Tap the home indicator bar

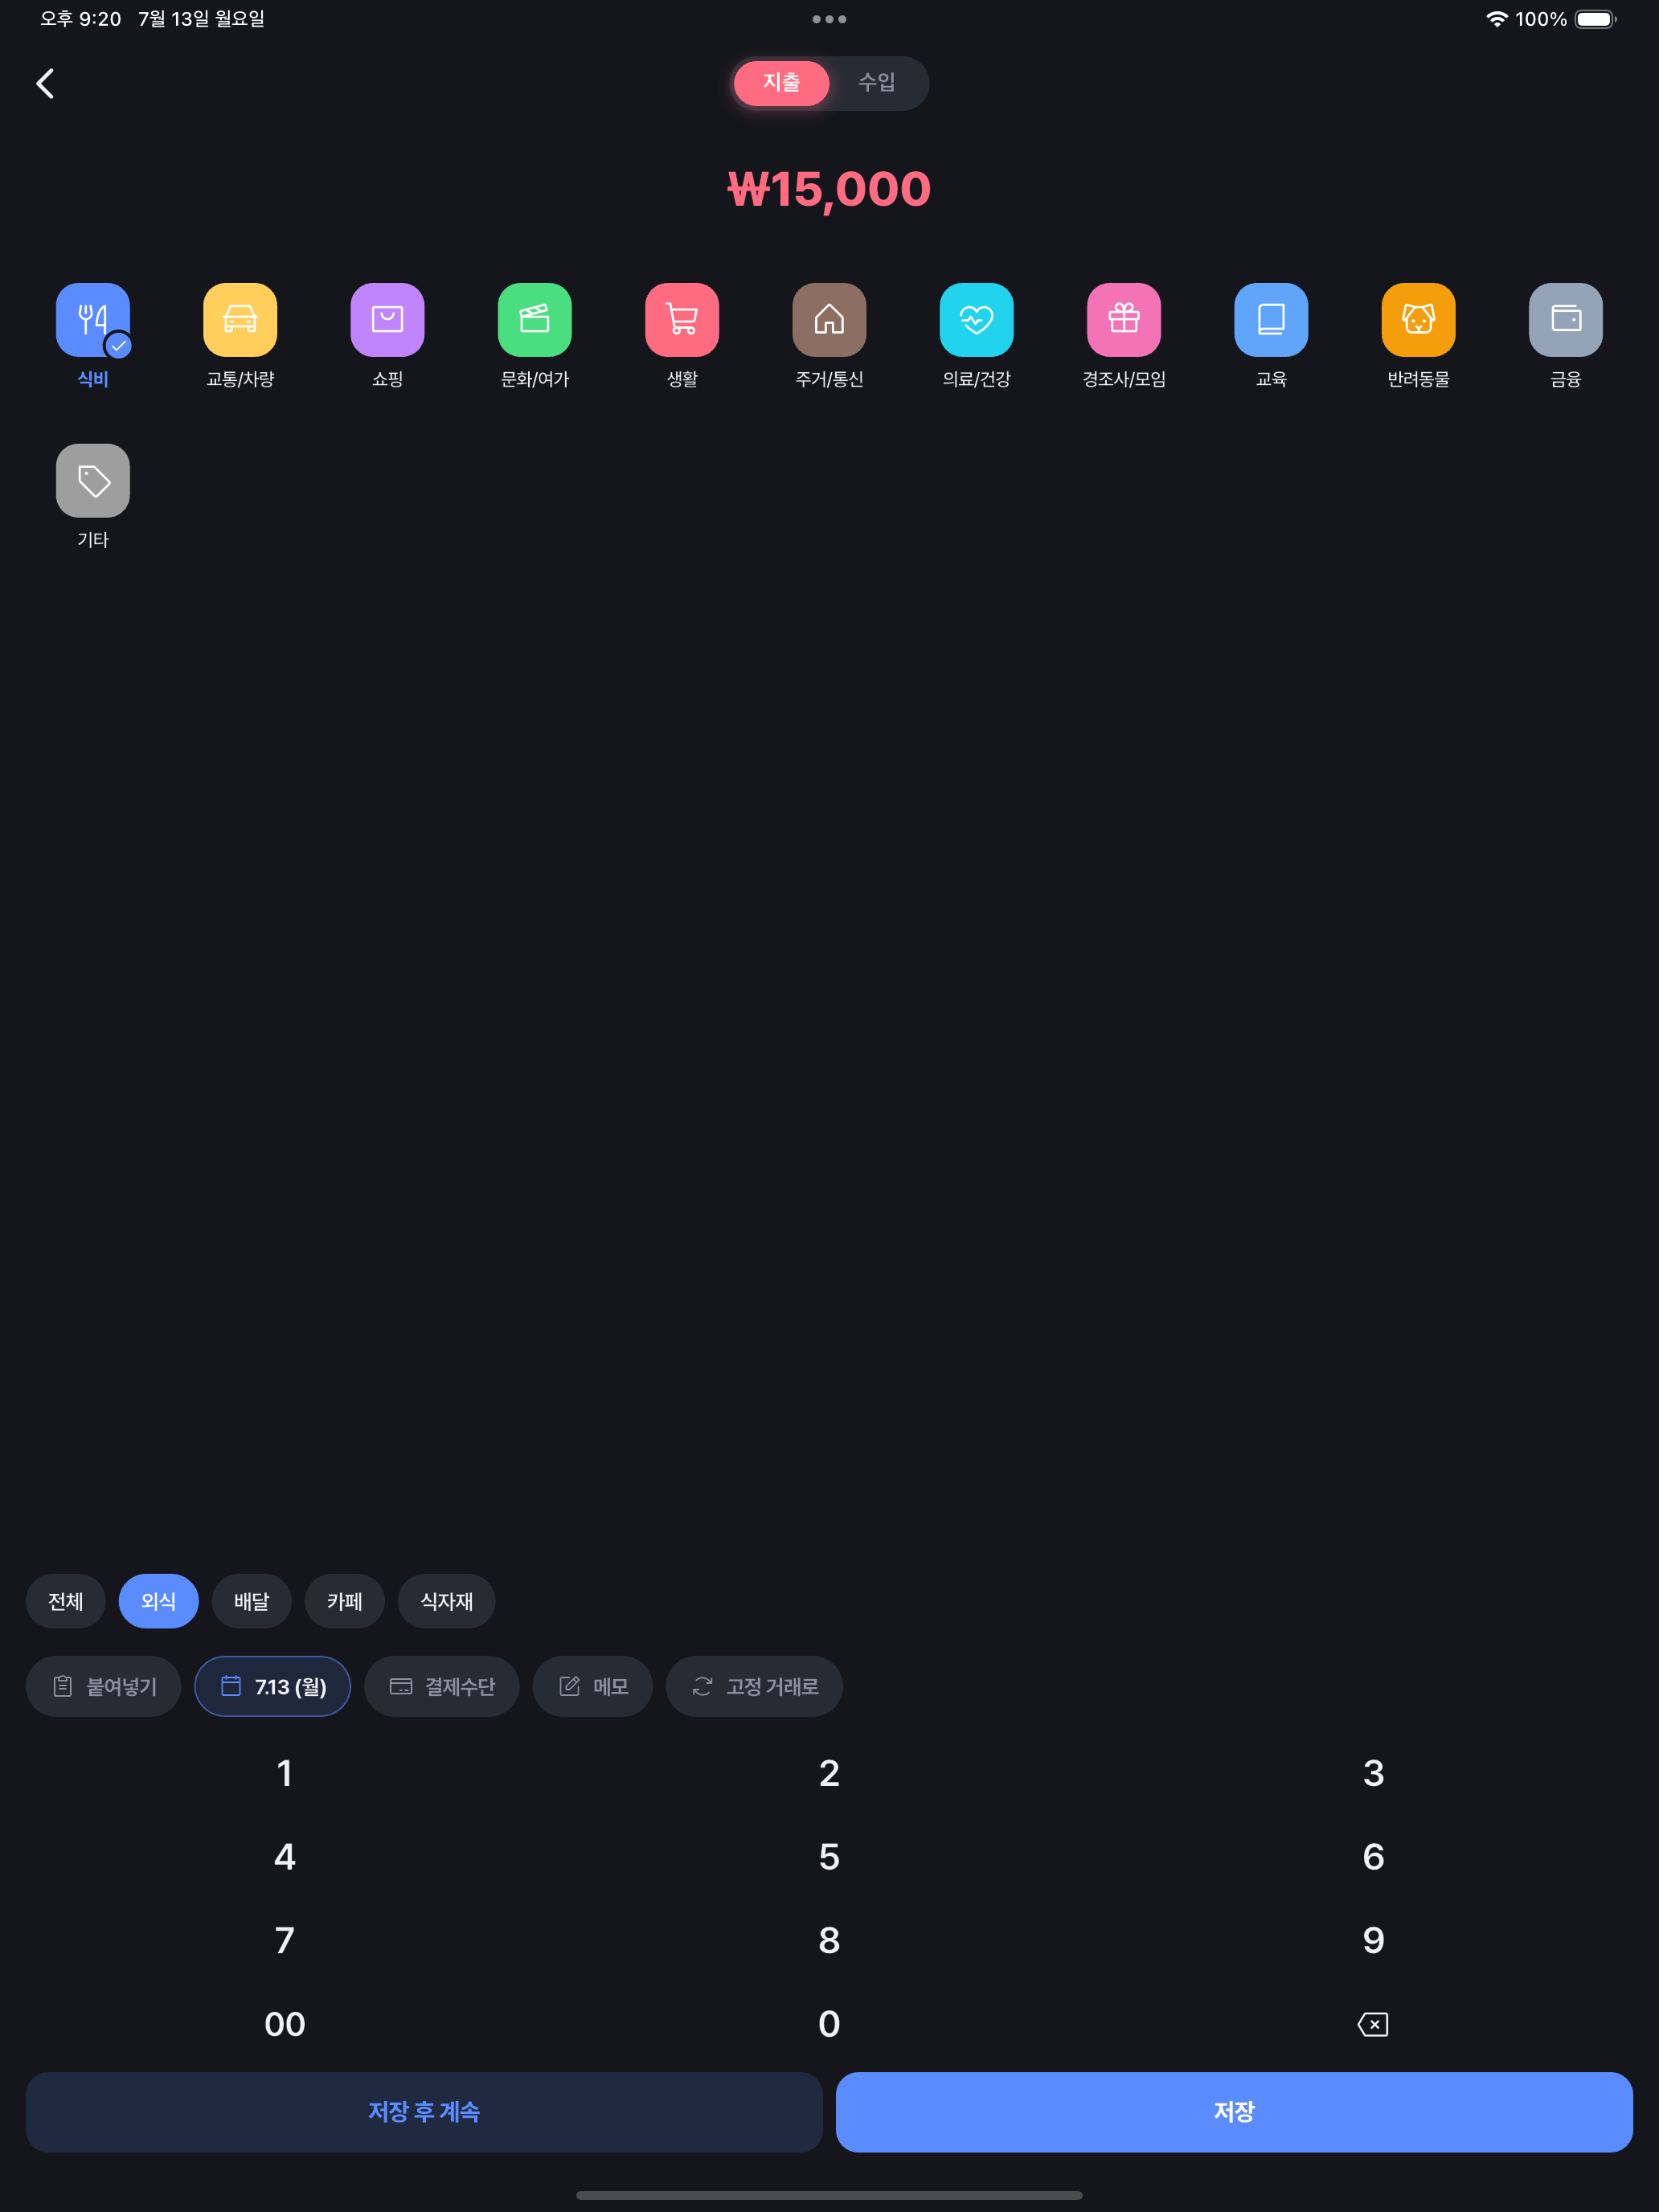tap(829, 2195)
